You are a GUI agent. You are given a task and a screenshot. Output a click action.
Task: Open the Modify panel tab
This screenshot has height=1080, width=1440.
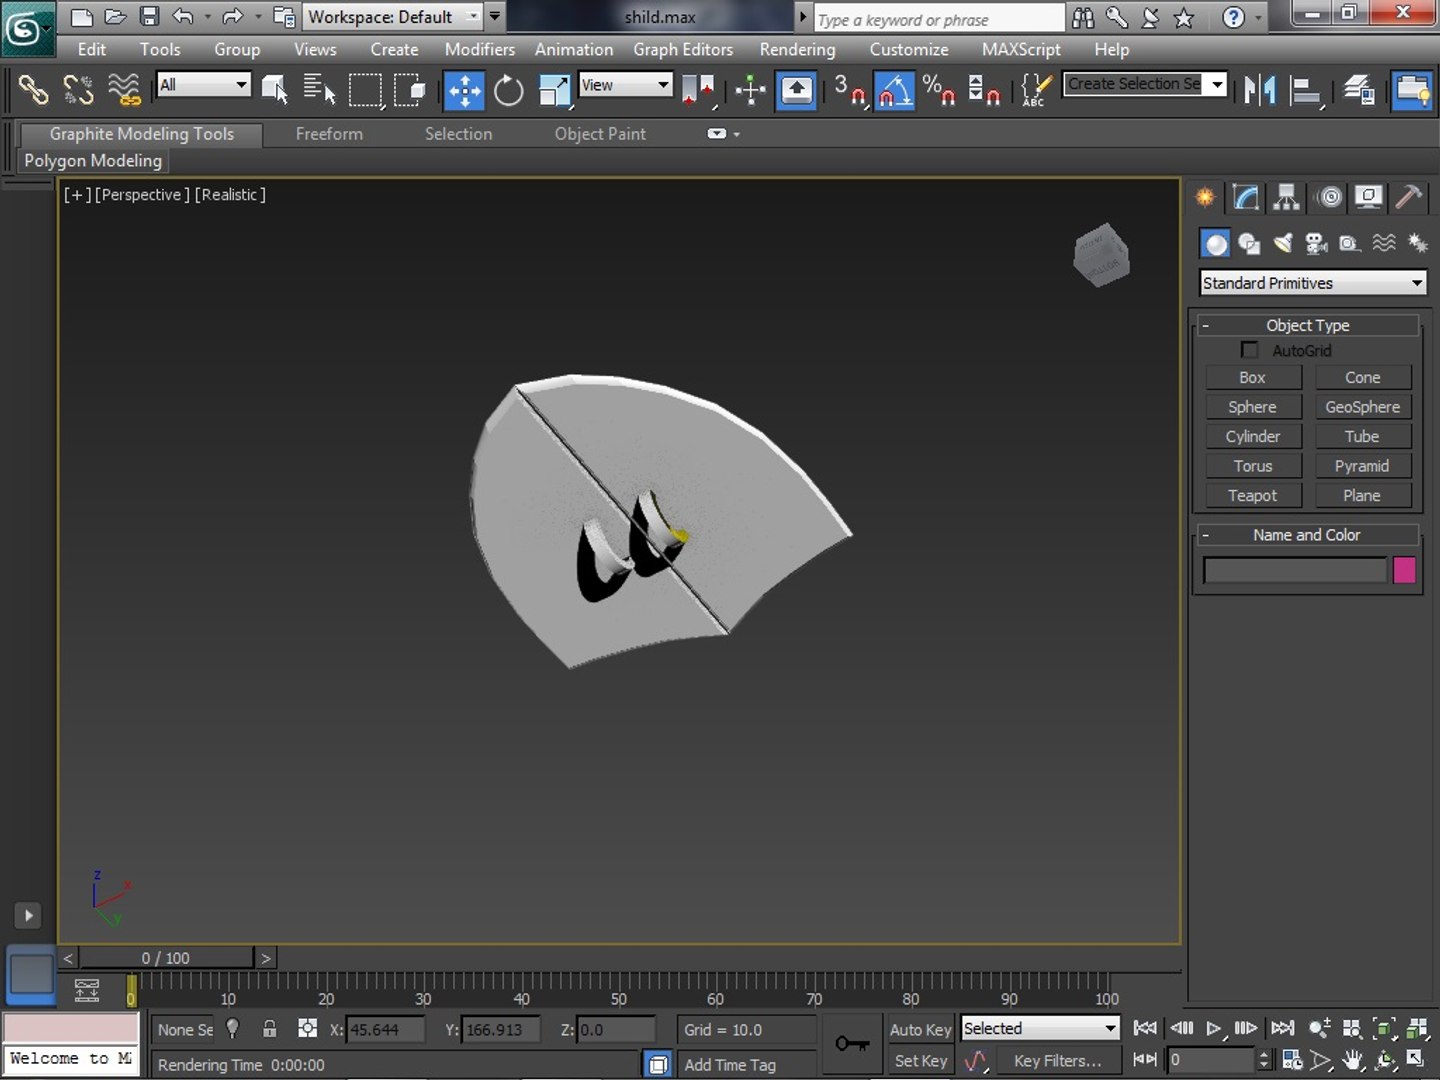pos(1246,197)
